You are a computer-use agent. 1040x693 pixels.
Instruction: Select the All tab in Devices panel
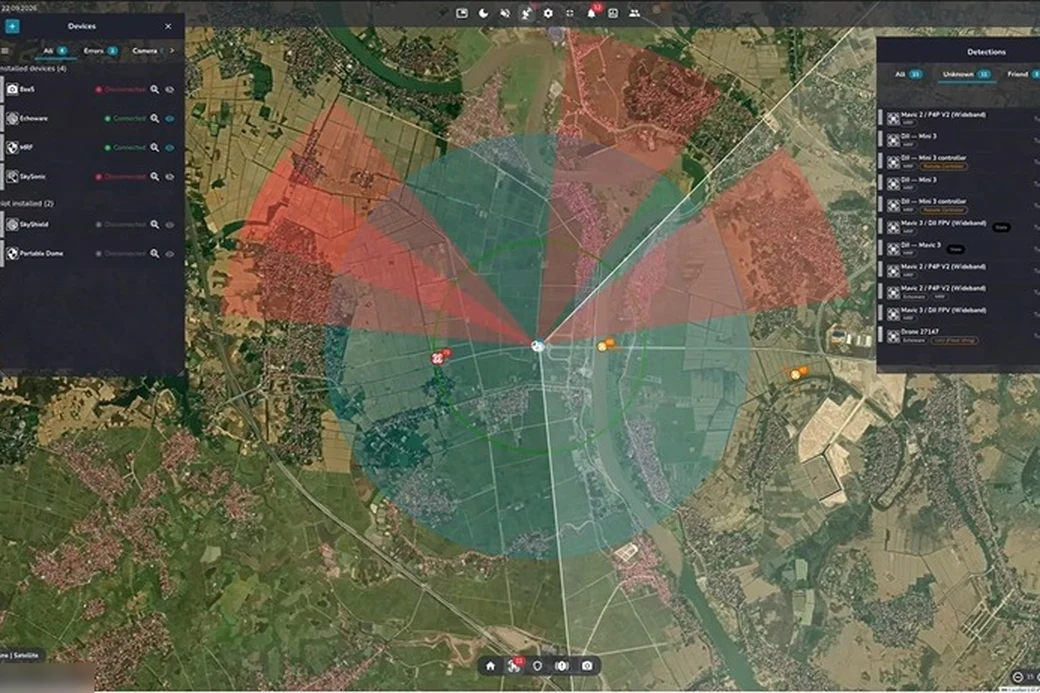pyautogui.click(x=55, y=51)
